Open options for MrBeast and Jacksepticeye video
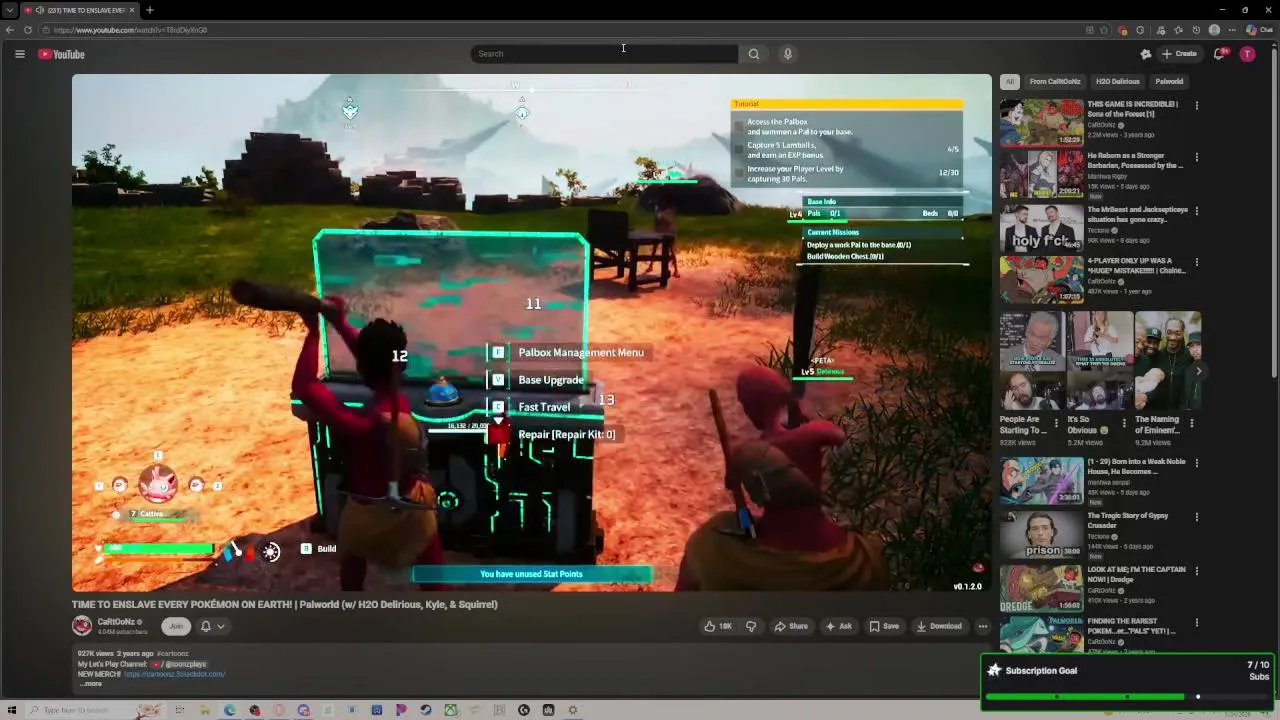This screenshot has height=720, width=1280. click(x=1197, y=211)
